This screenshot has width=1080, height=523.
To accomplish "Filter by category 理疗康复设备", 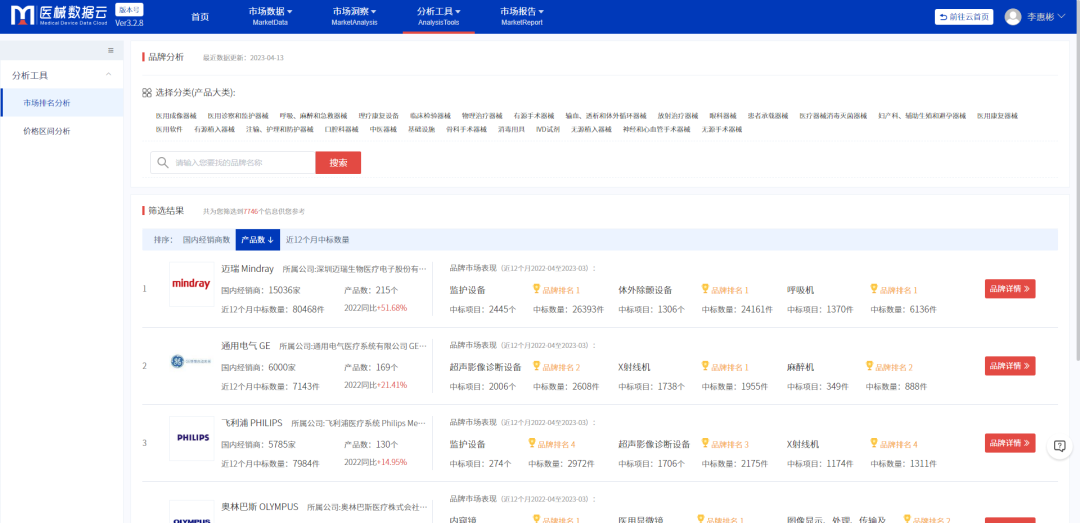I will point(379,116).
